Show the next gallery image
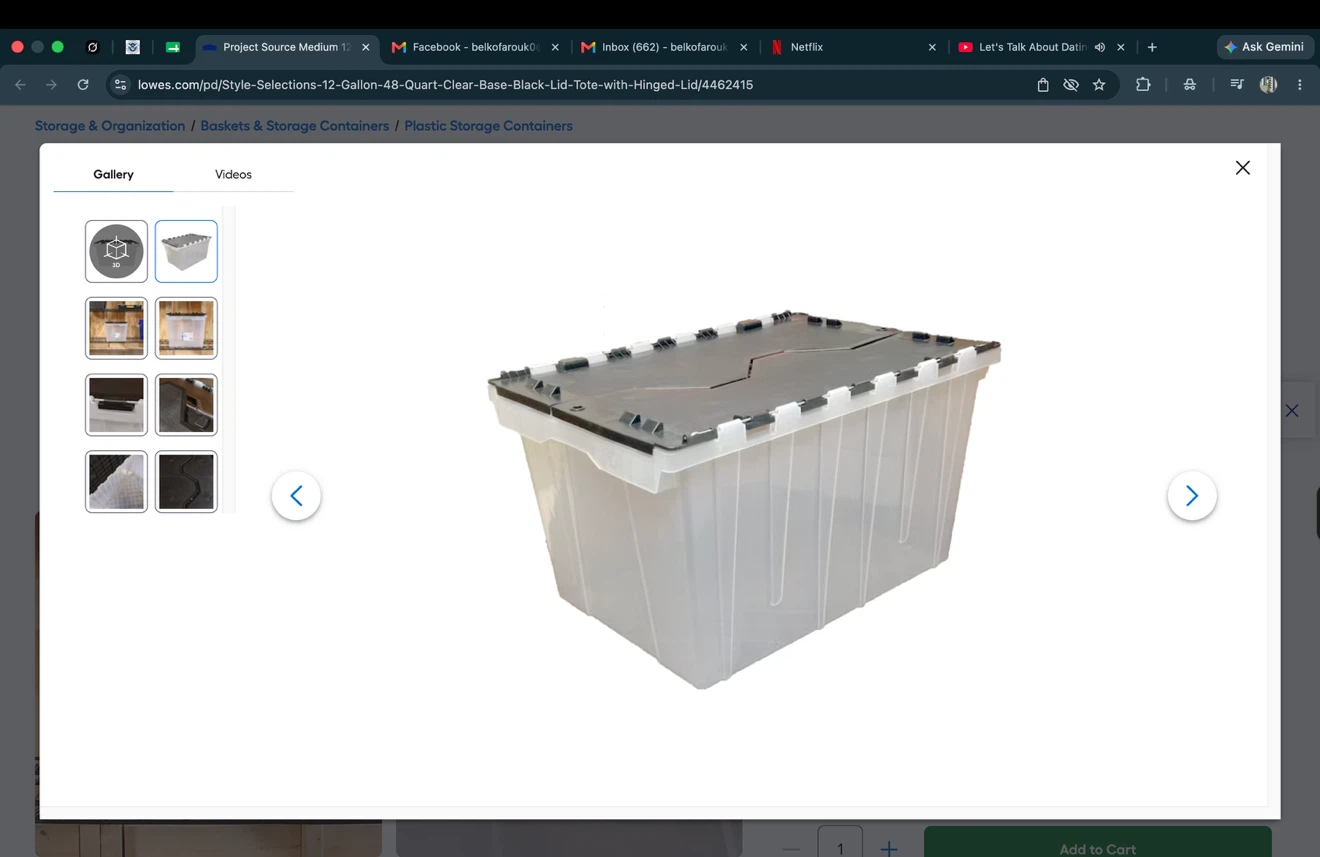 pos(1191,496)
